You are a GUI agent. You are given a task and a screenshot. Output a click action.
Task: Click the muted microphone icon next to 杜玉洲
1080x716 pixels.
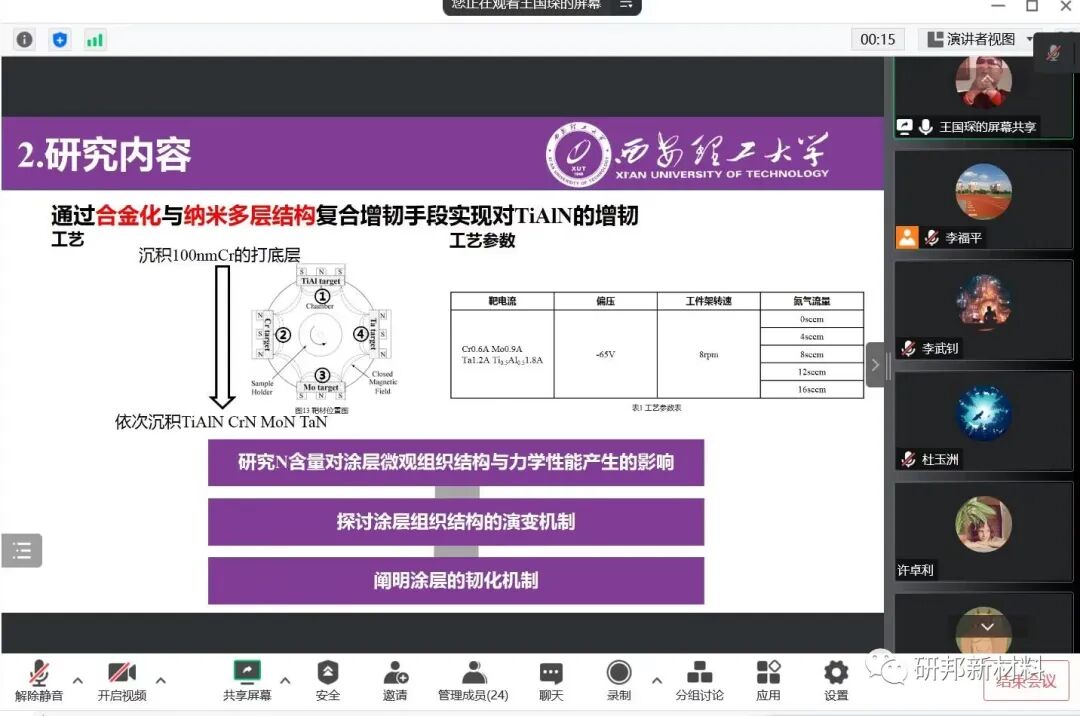click(x=908, y=459)
